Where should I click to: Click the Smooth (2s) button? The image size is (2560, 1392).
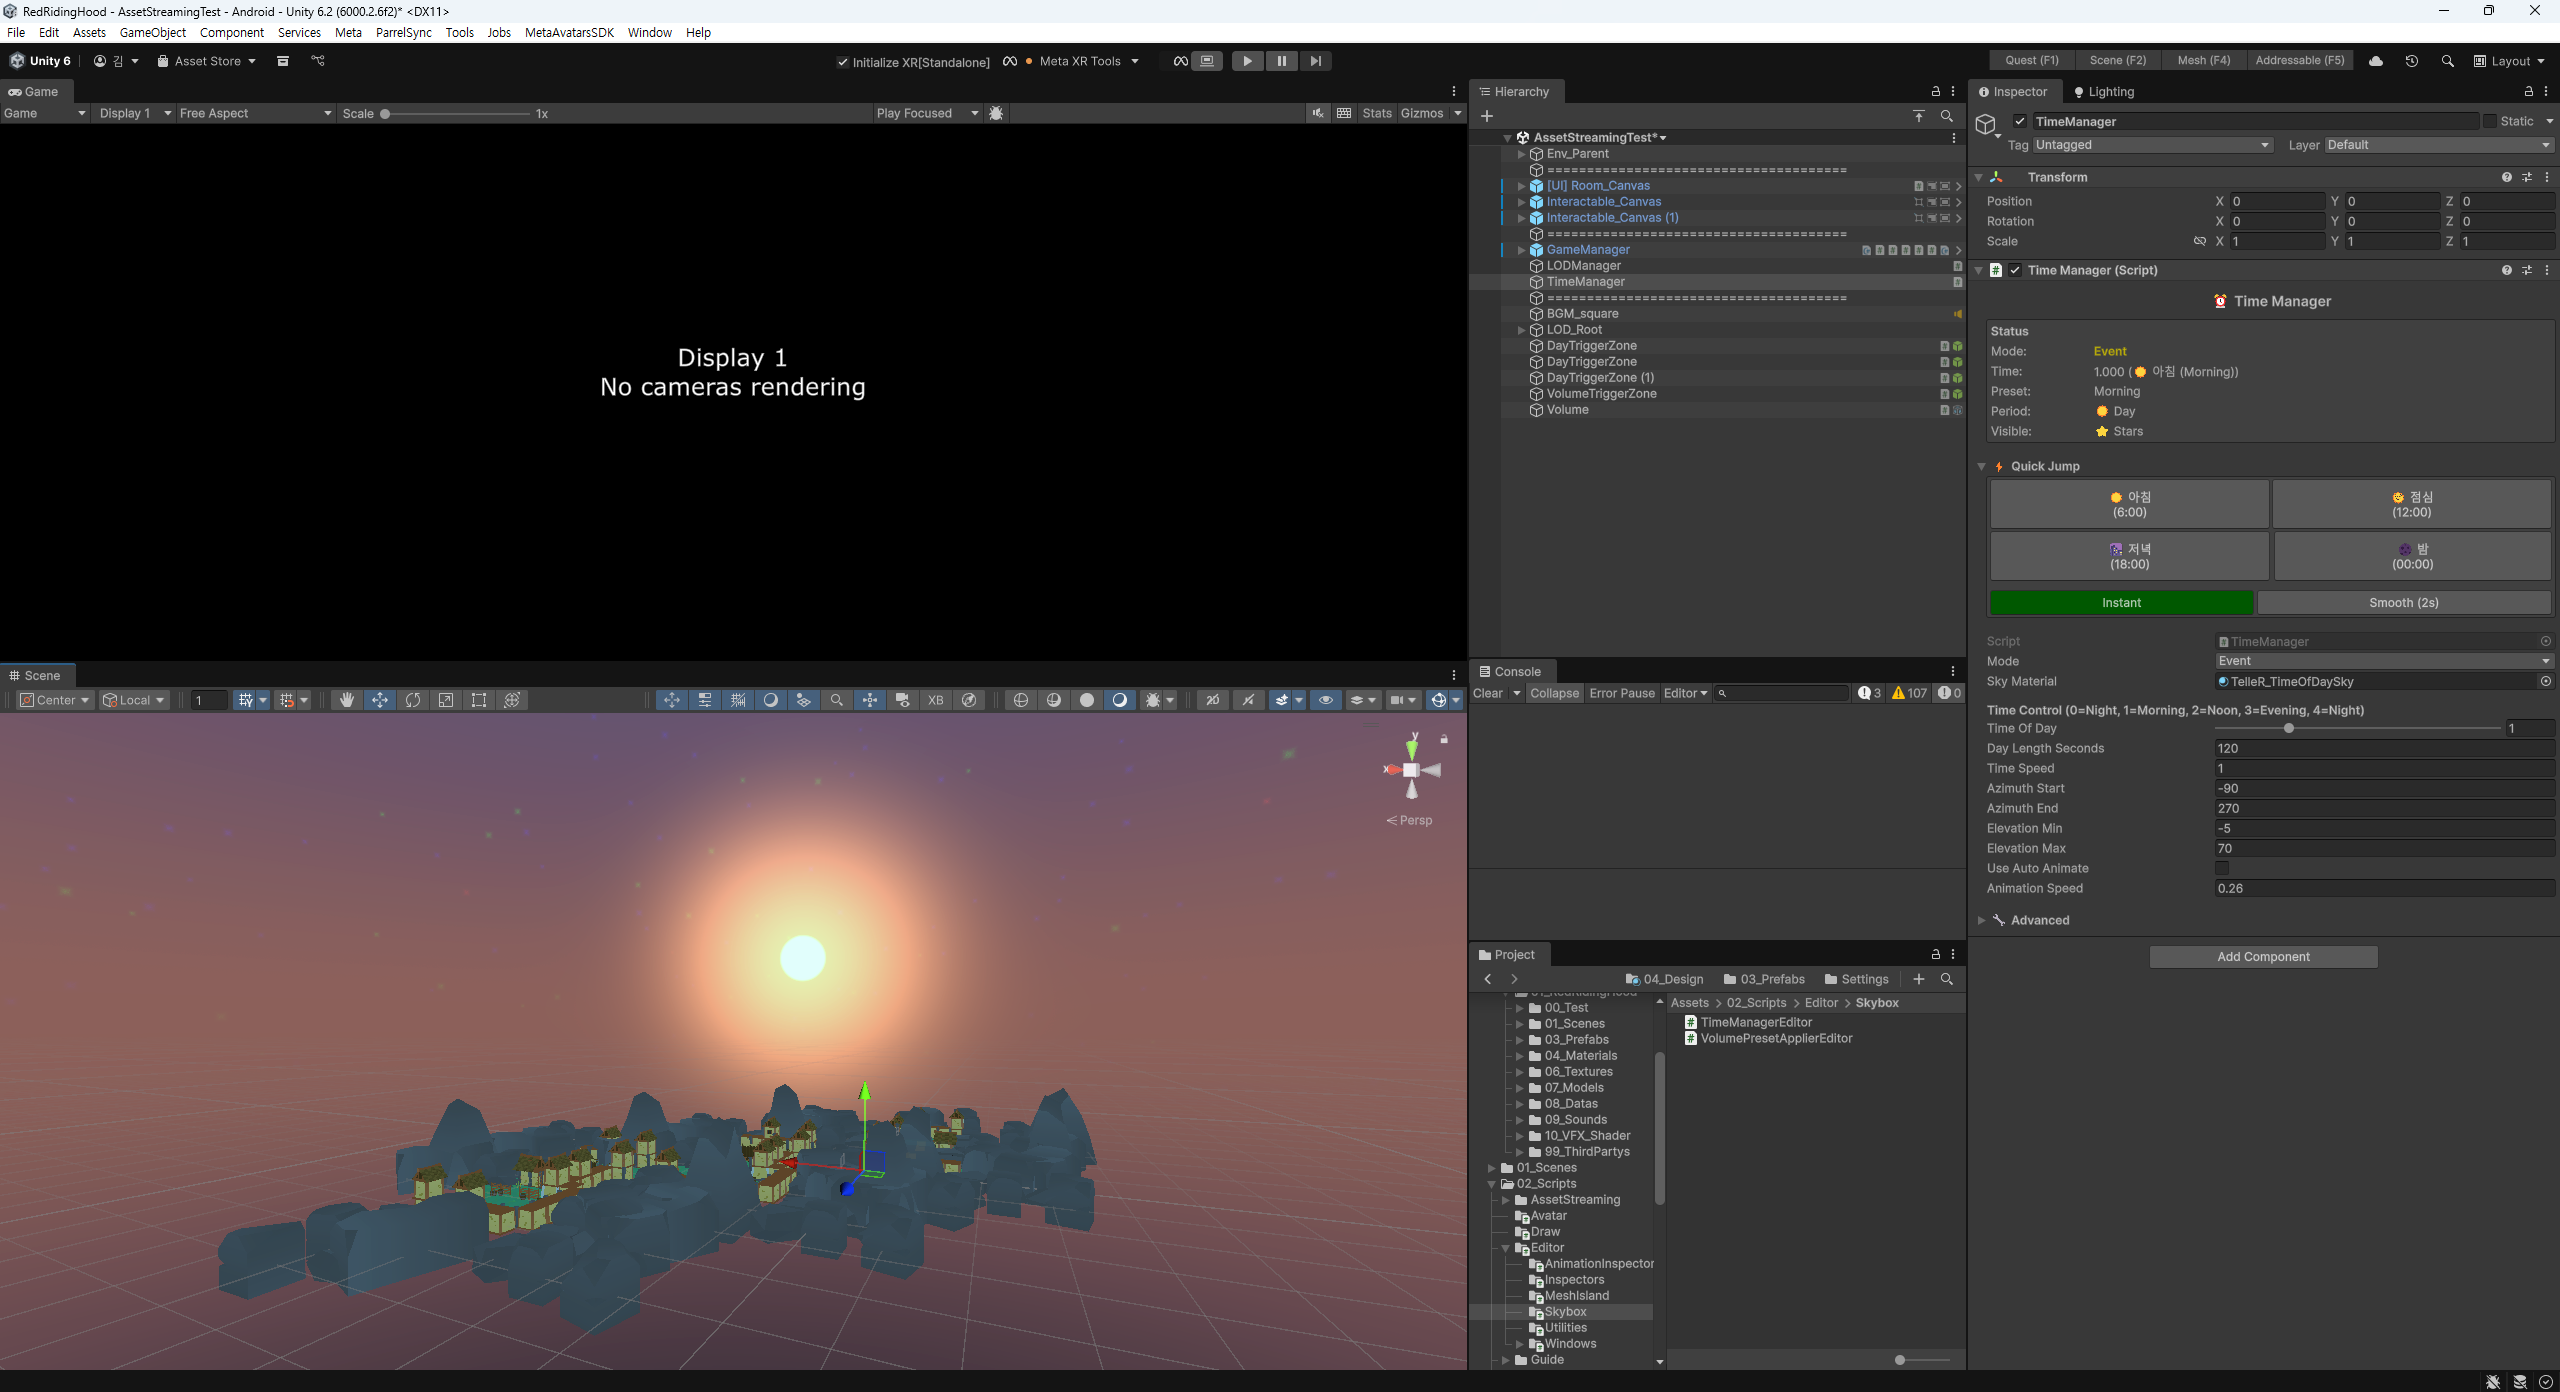2403,602
